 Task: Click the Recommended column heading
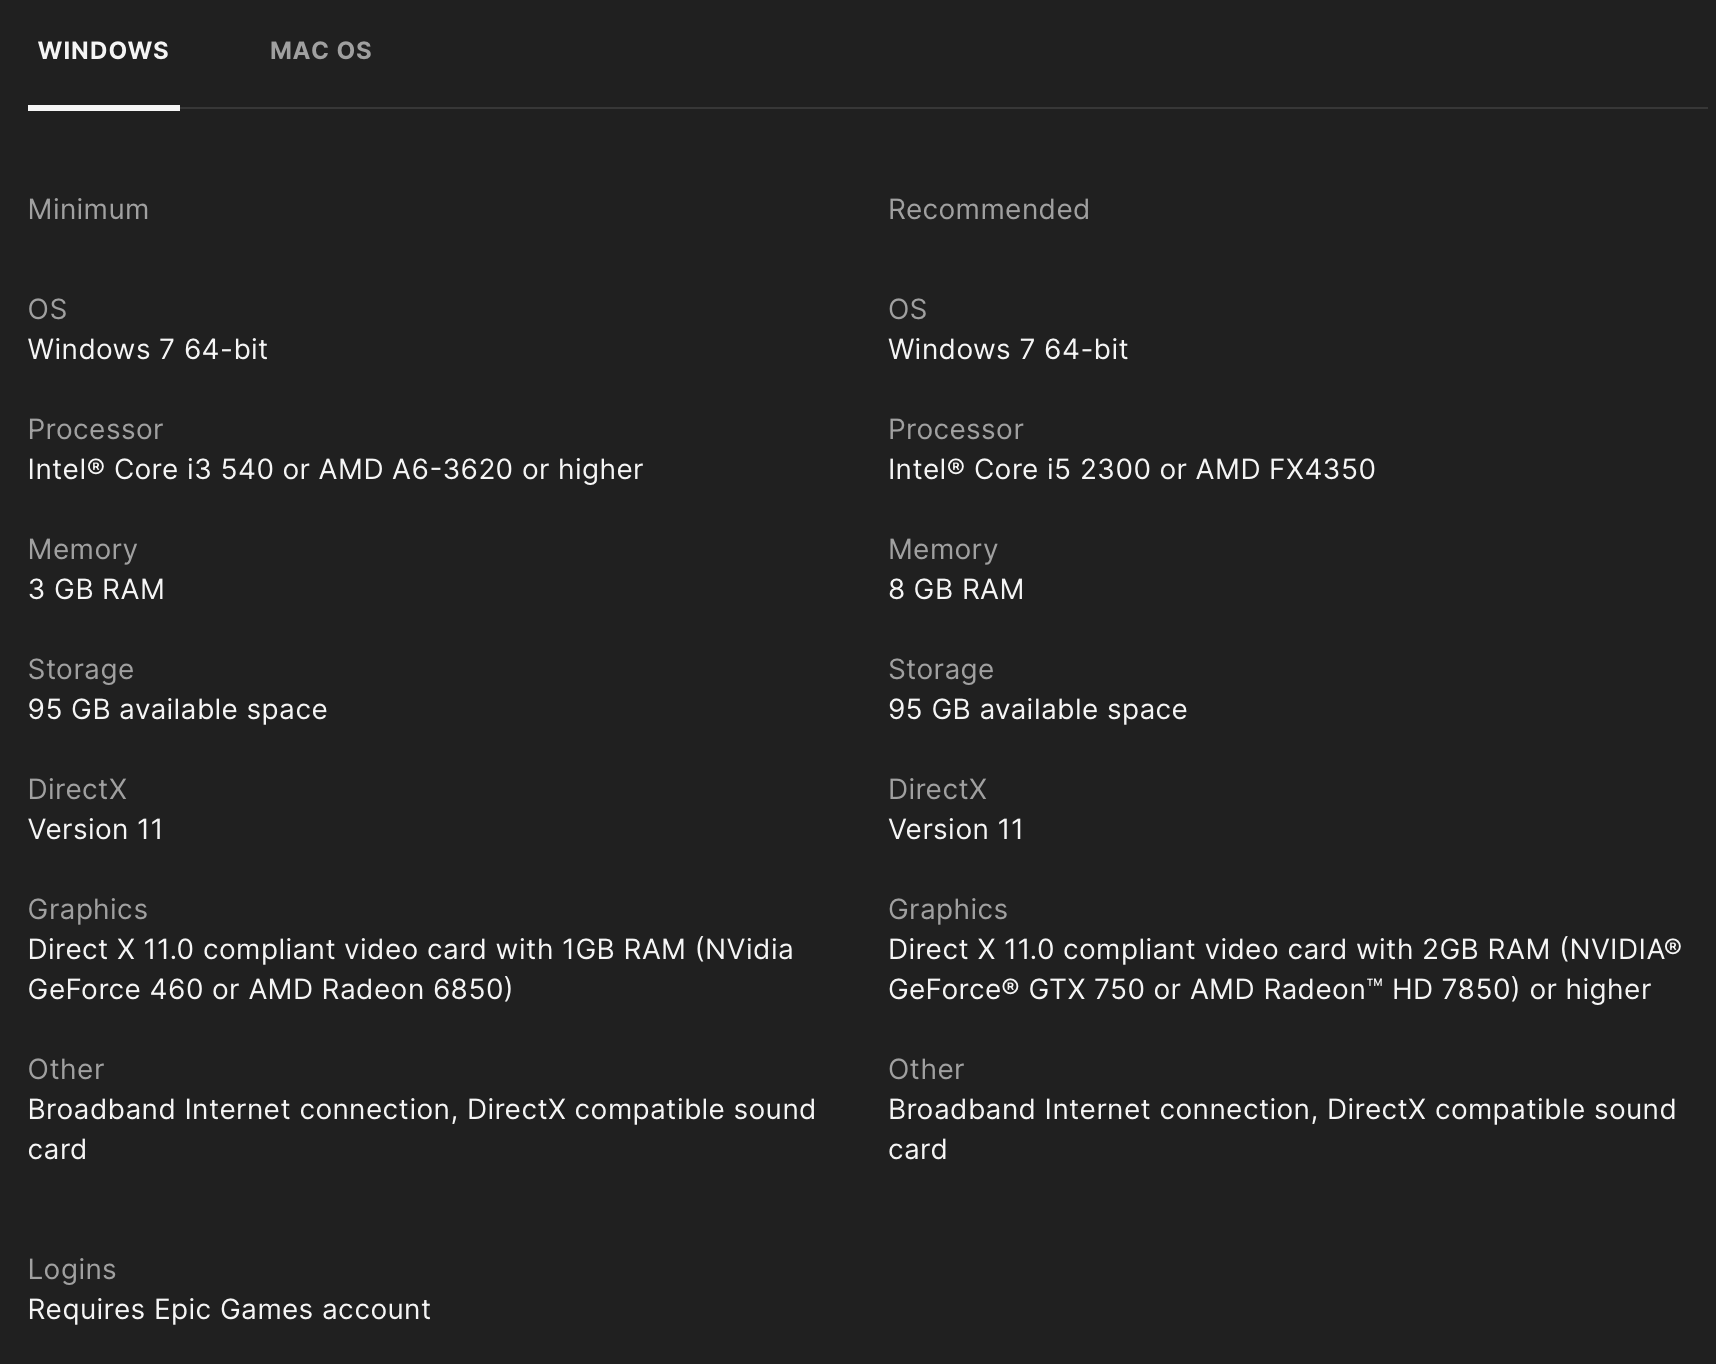(988, 210)
